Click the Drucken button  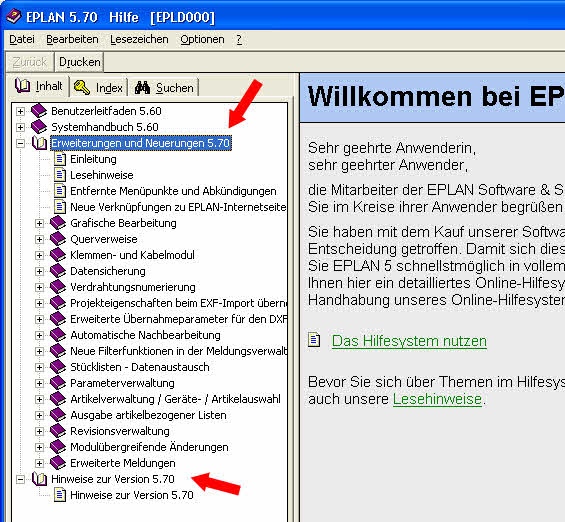[x=80, y=62]
